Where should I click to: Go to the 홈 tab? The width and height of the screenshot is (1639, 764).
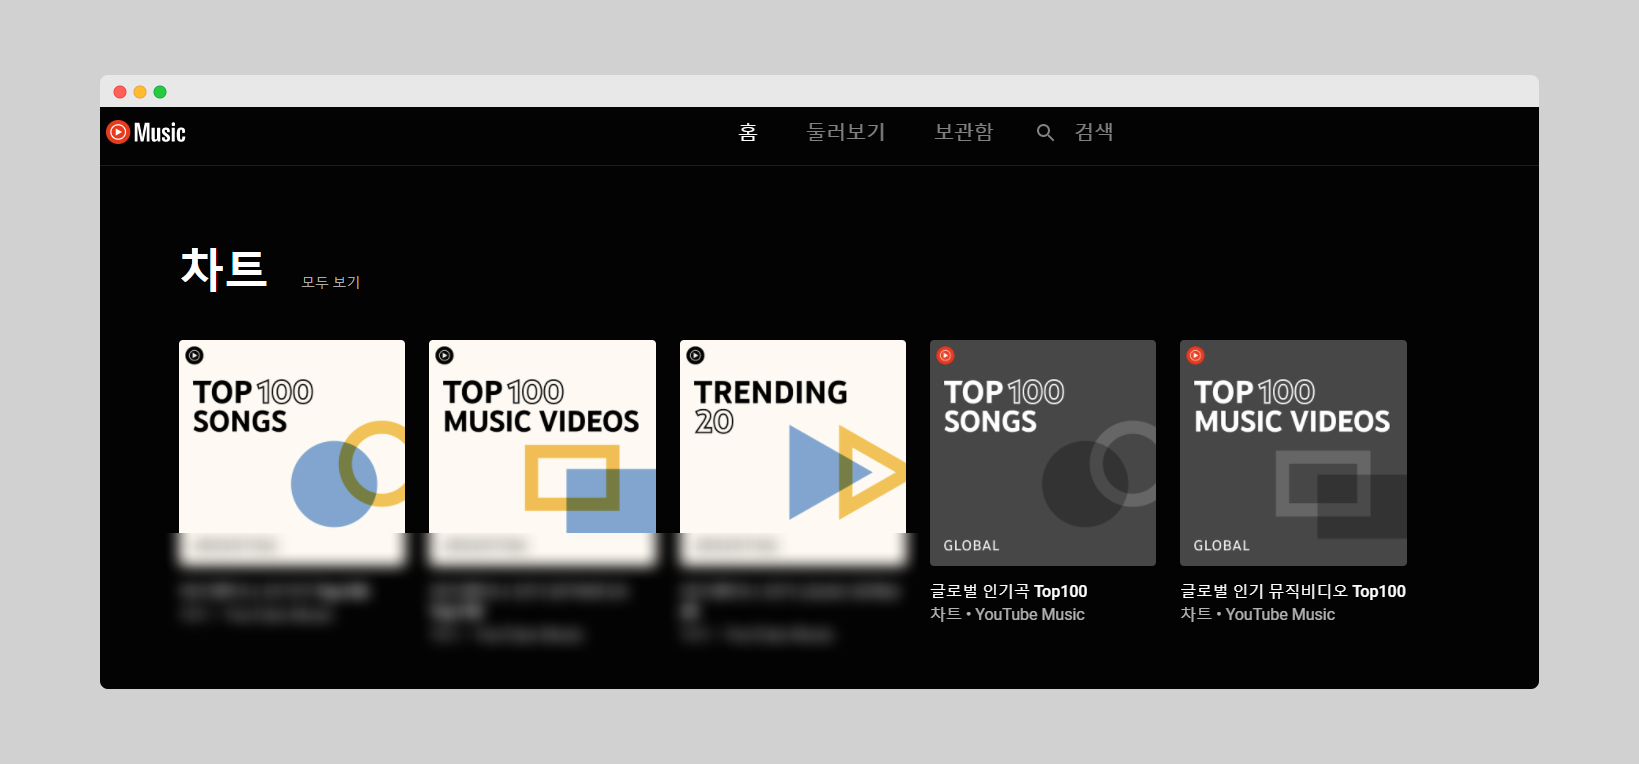pyautogui.click(x=748, y=132)
